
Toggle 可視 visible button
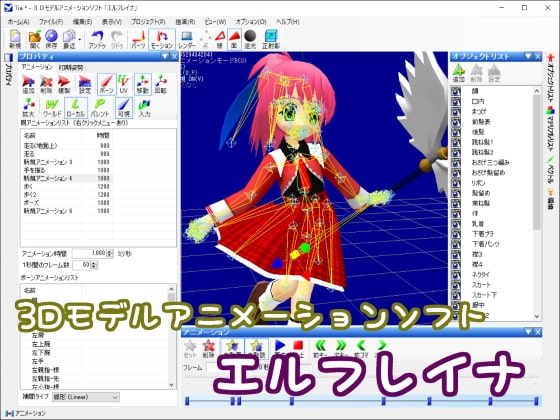124,108
